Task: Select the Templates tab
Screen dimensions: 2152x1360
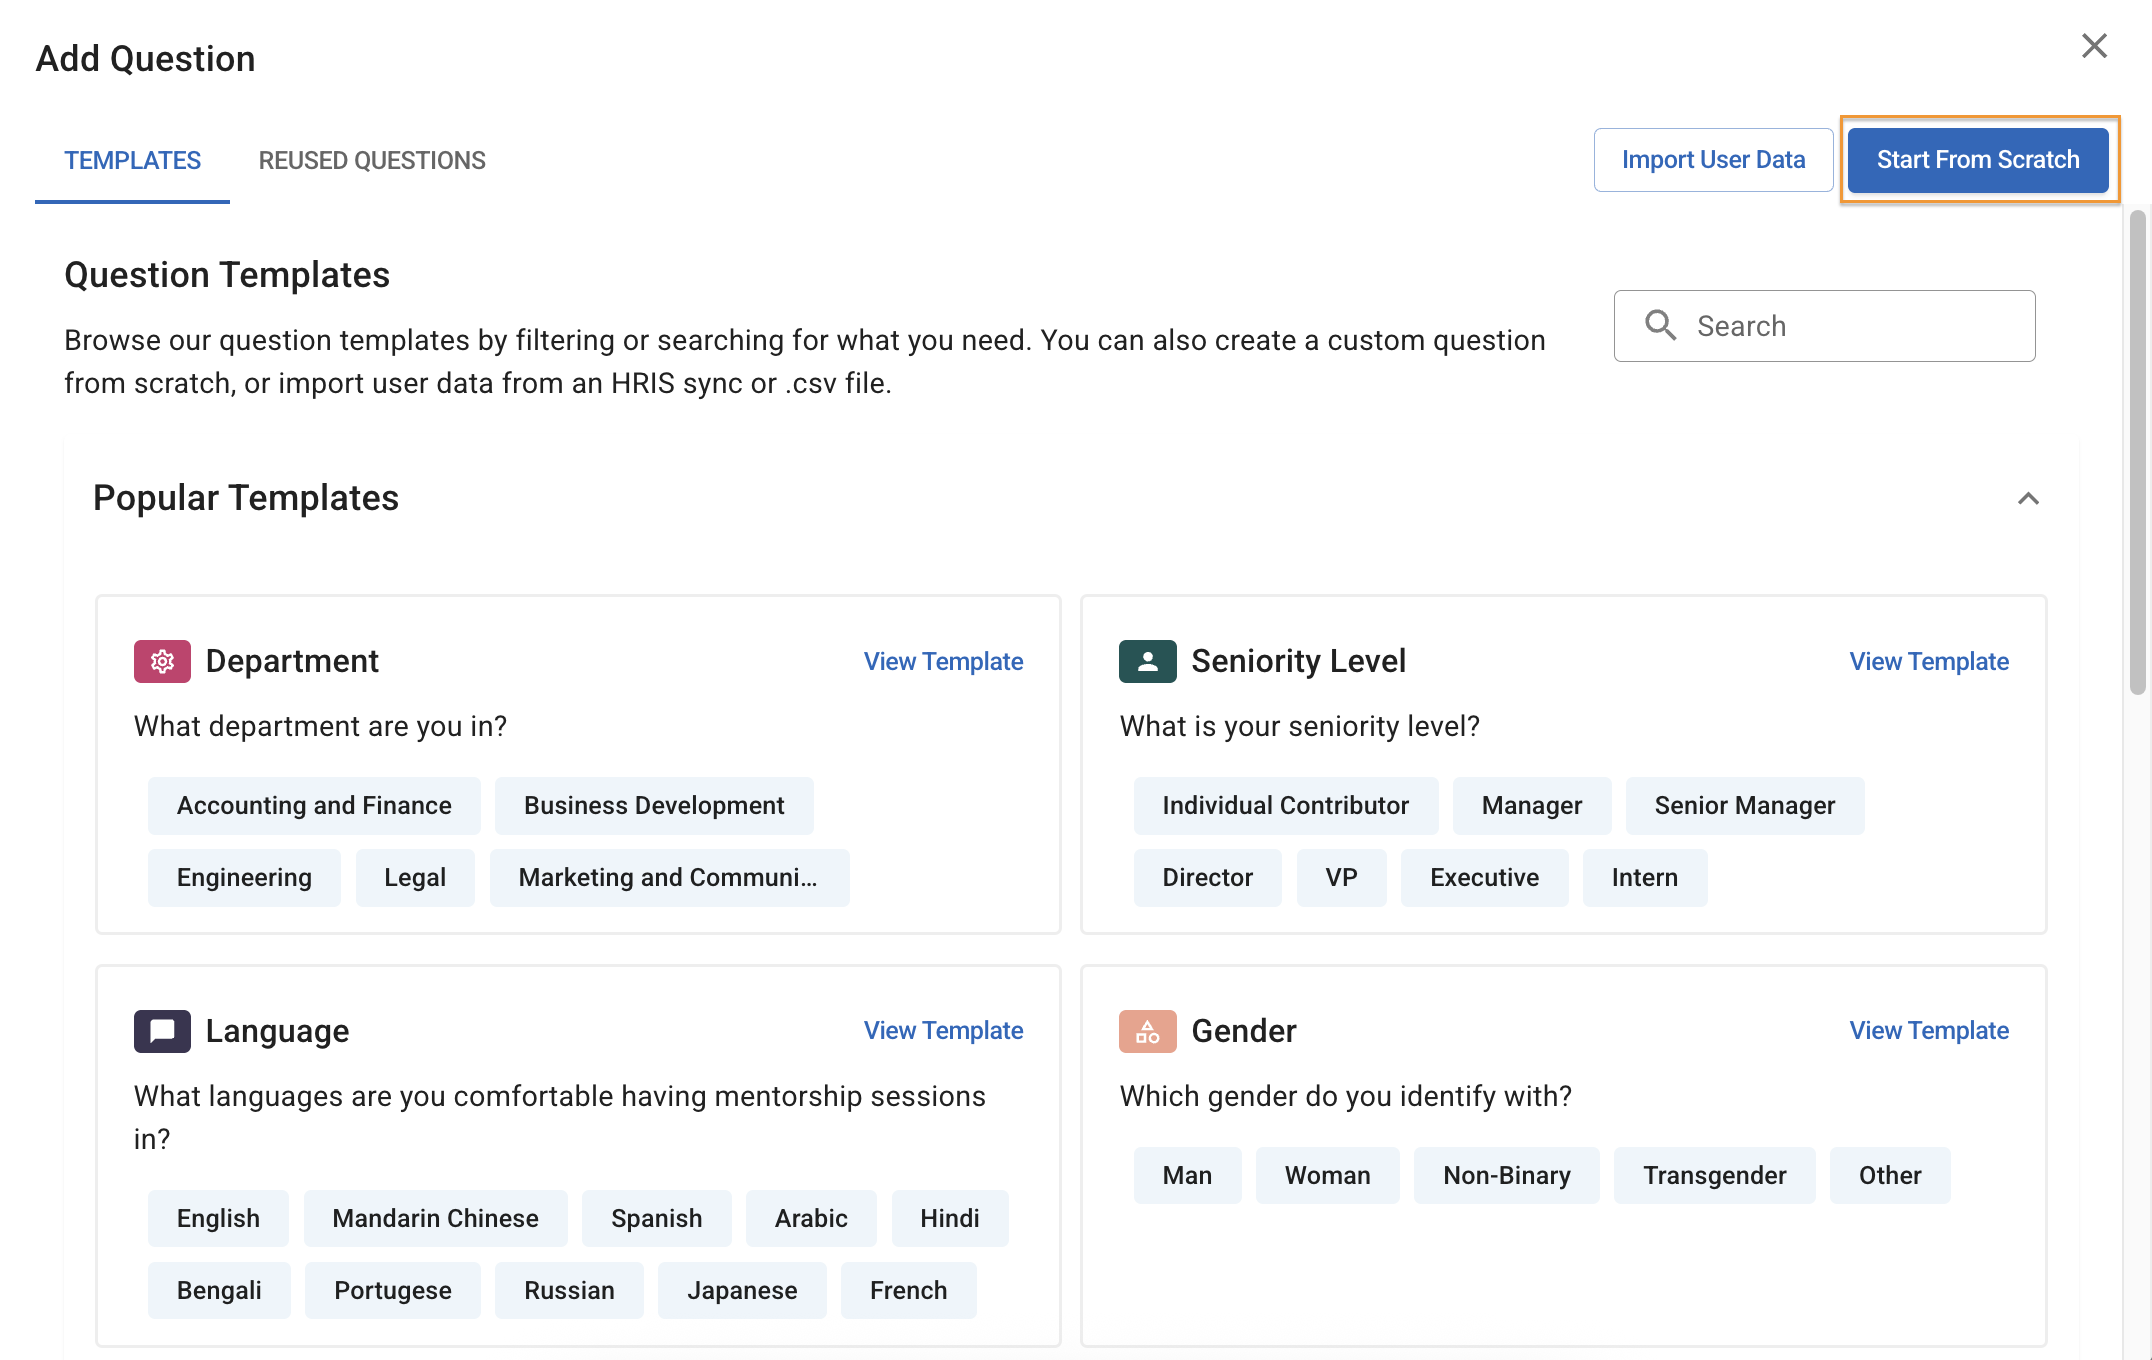Action: pyautogui.click(x=132, y=161)
